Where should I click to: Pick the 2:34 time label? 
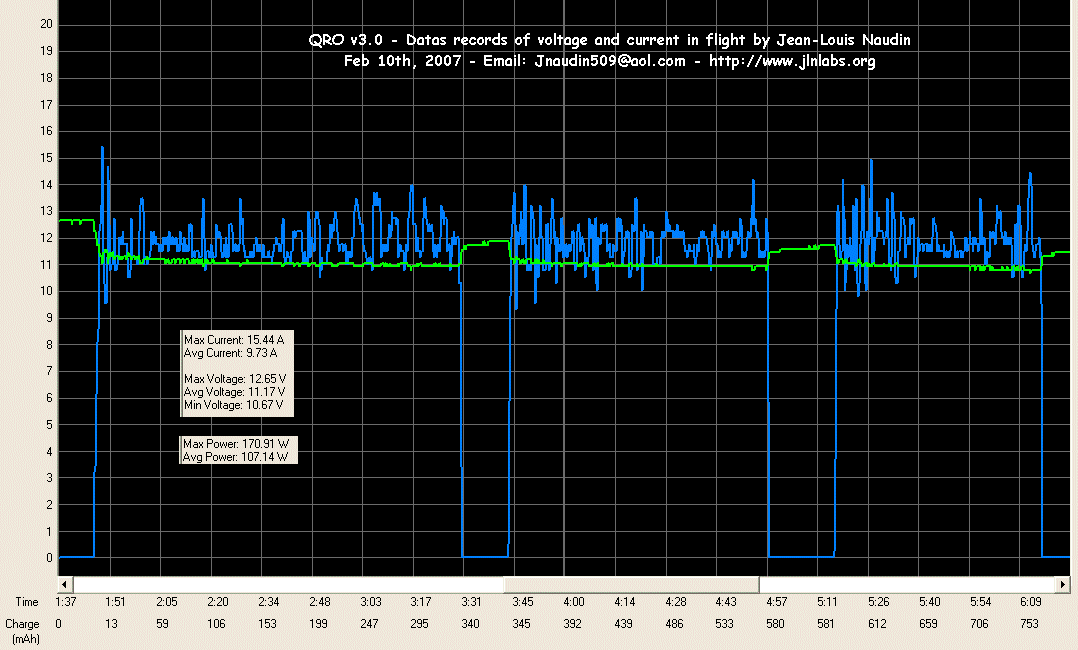268,602
